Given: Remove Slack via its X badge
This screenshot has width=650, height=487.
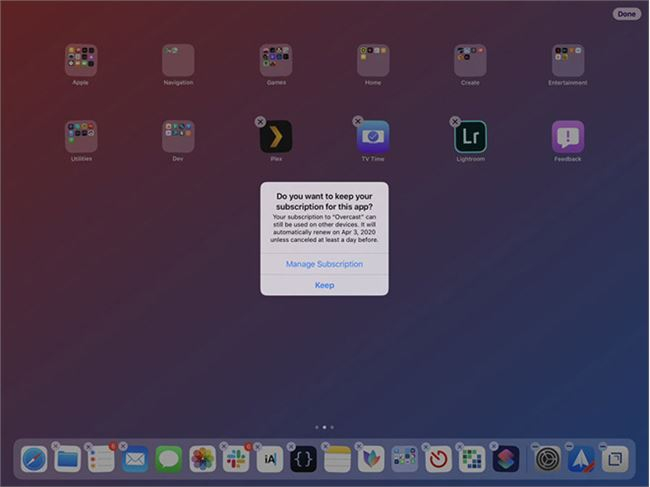Looking at the screenshot, I should click(x=224, y=446).
